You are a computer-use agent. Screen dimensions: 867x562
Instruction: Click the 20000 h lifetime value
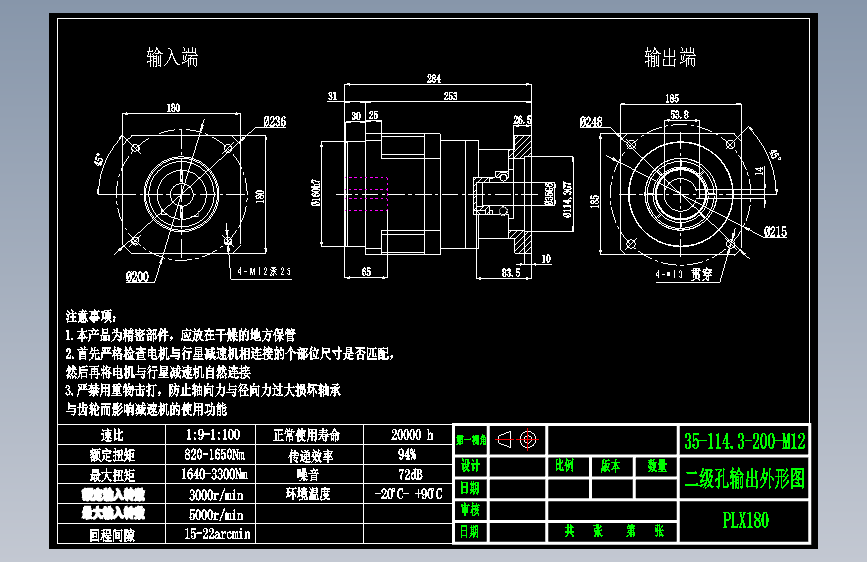[x=412, y=435]
